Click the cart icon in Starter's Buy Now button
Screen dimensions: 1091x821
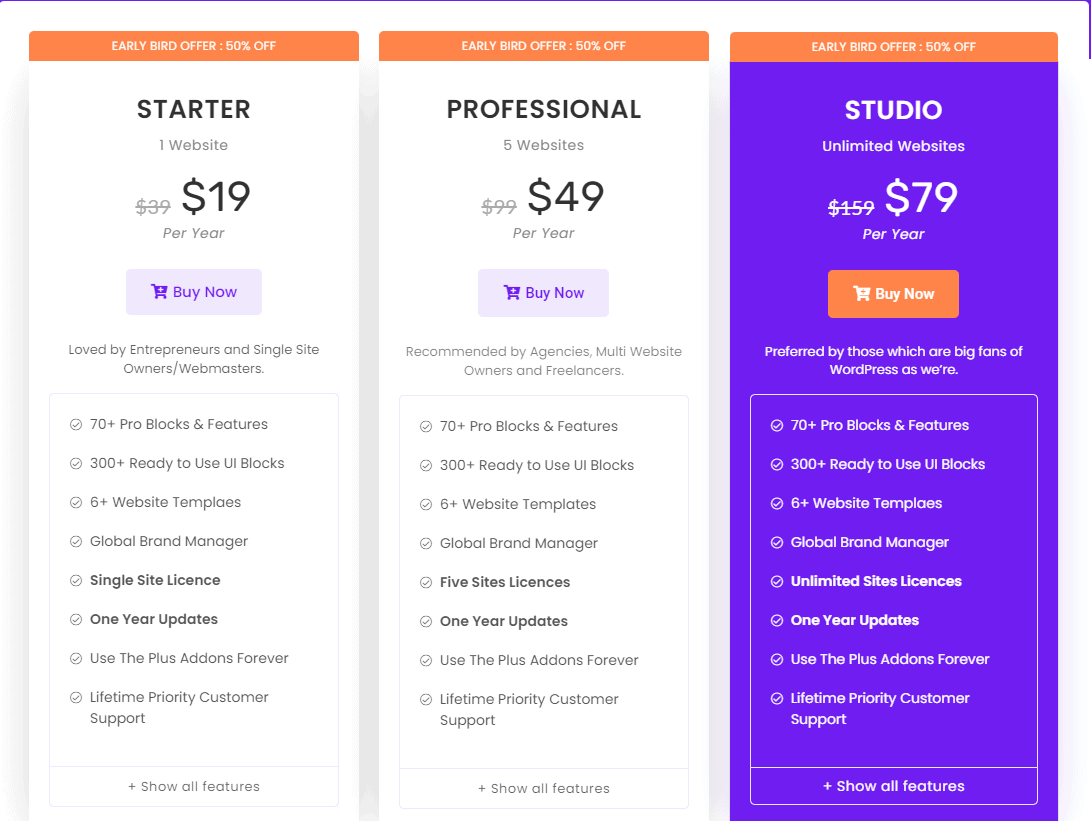(158, 292)
